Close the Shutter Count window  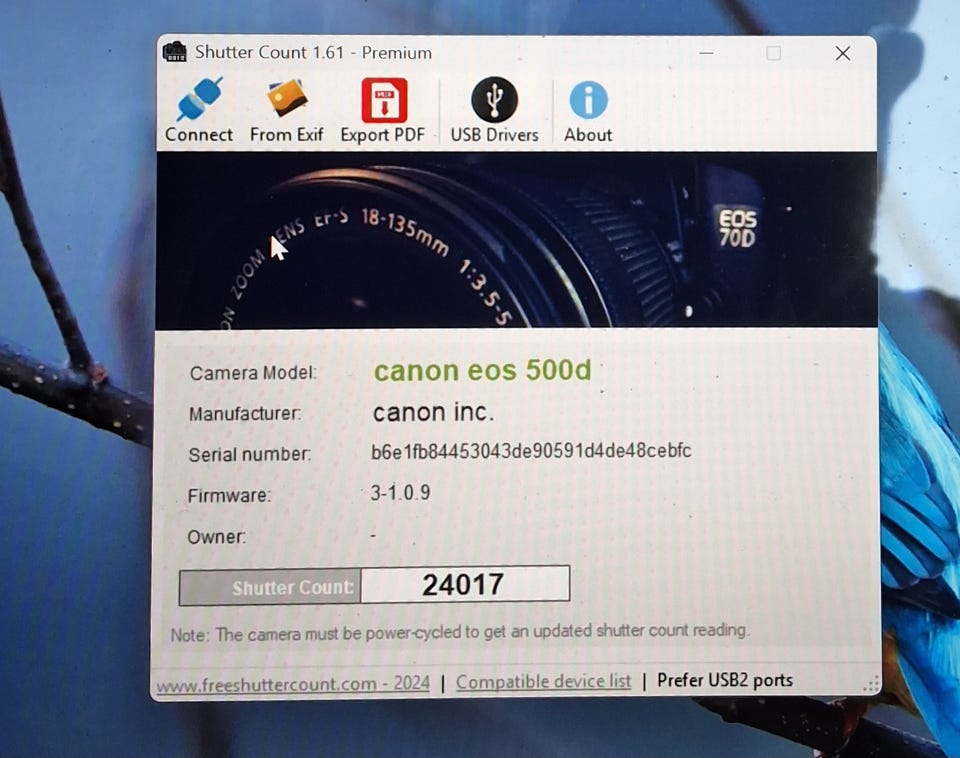point(843,54)
